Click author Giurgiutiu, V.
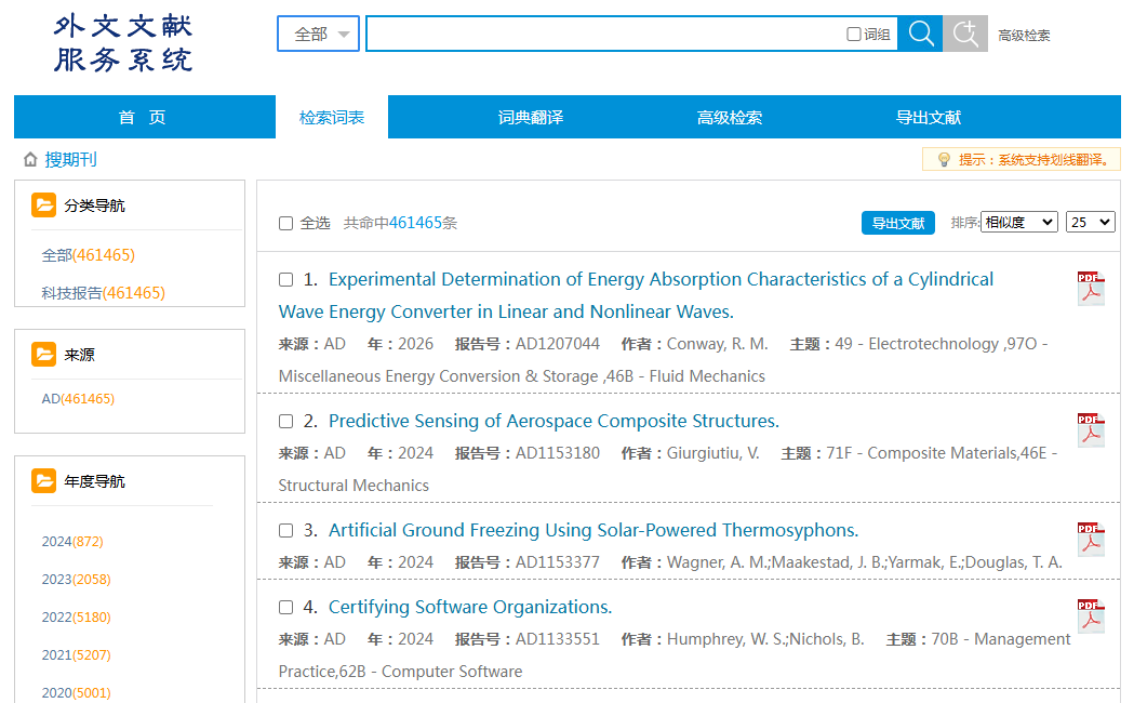 [713, 453]
